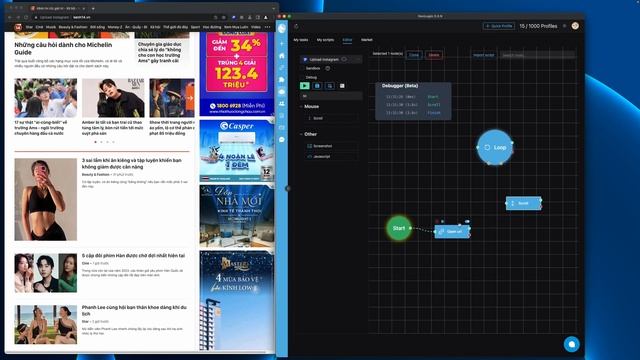
Task: Open a new browser tab with plus
Action: [x=93, y=8]
